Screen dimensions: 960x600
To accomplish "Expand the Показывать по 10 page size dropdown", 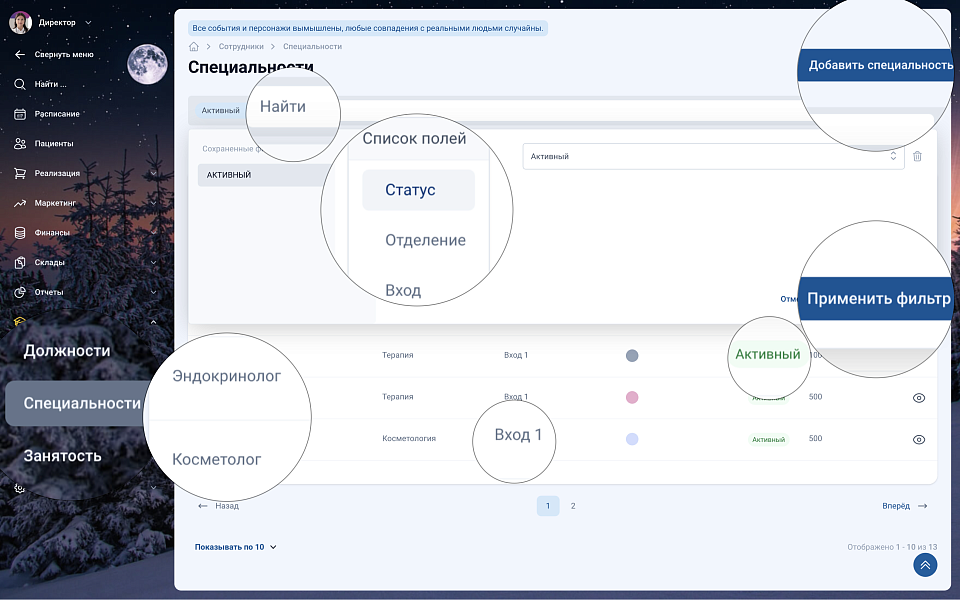I will [x=236, y=547].
